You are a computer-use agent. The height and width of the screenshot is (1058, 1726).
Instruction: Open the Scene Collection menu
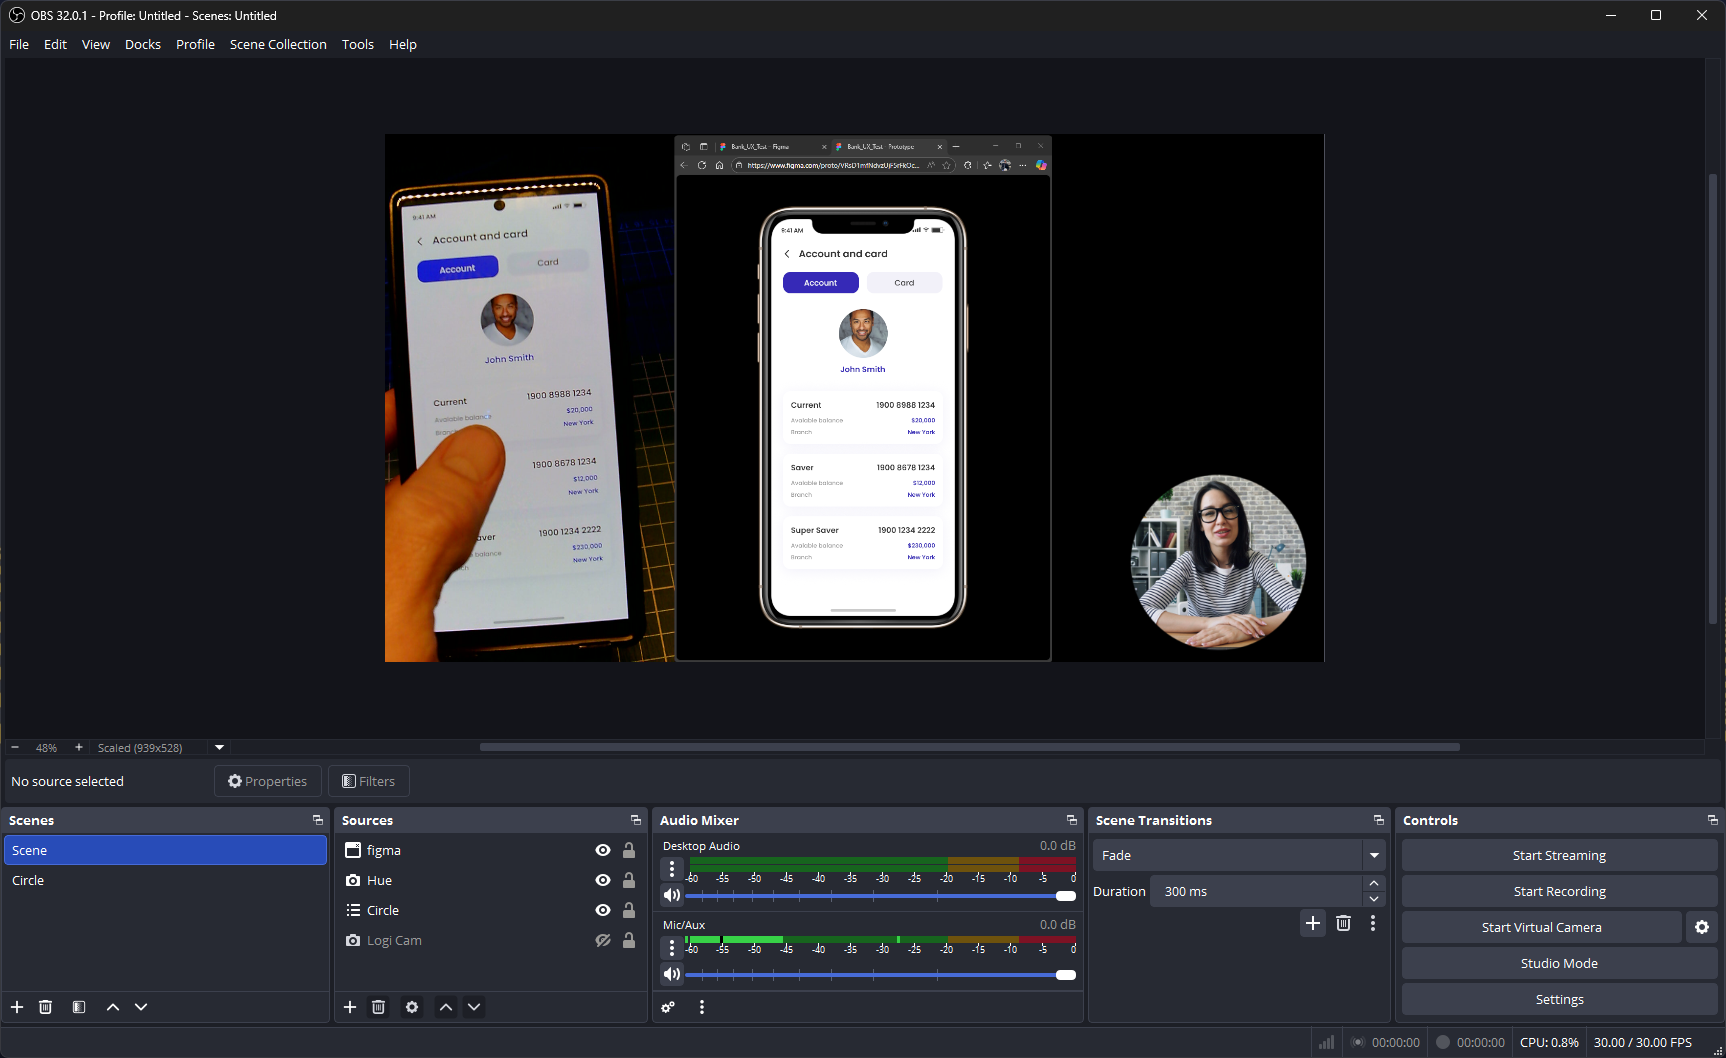click(278, 44)
